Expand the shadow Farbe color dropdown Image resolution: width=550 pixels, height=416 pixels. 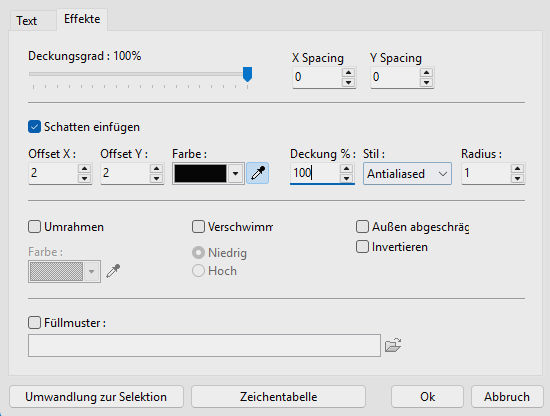235,173
